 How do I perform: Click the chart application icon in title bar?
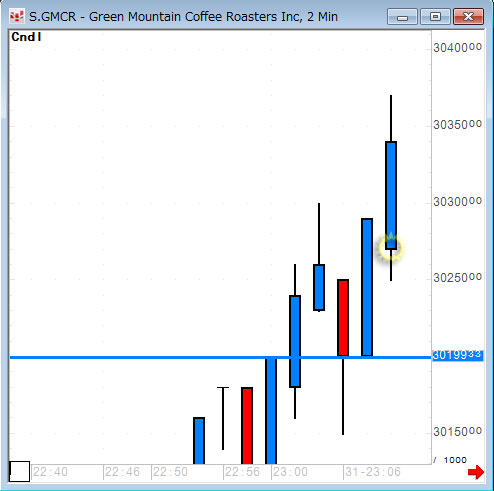coord(17,16)
